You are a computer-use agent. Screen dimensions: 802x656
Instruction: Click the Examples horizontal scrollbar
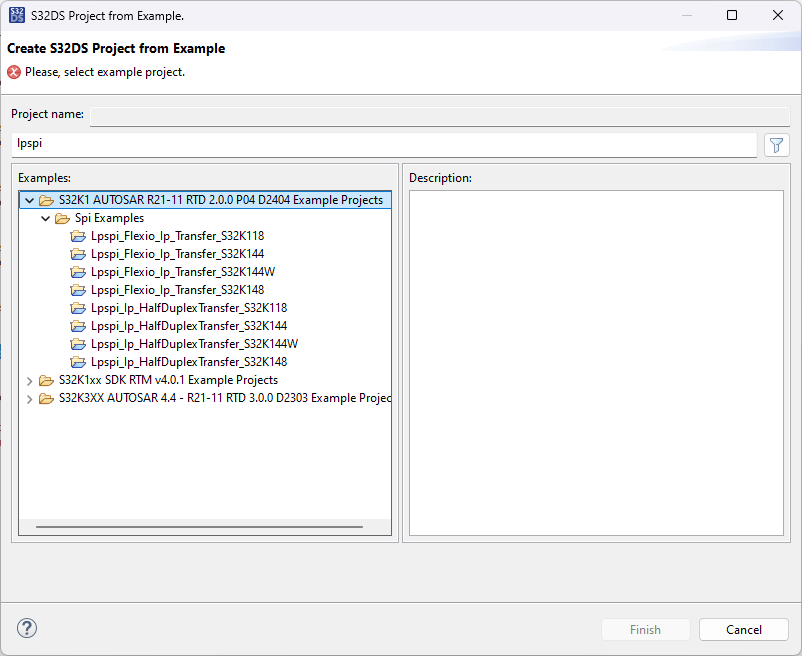pyautogui.click(x=199, y=527)
